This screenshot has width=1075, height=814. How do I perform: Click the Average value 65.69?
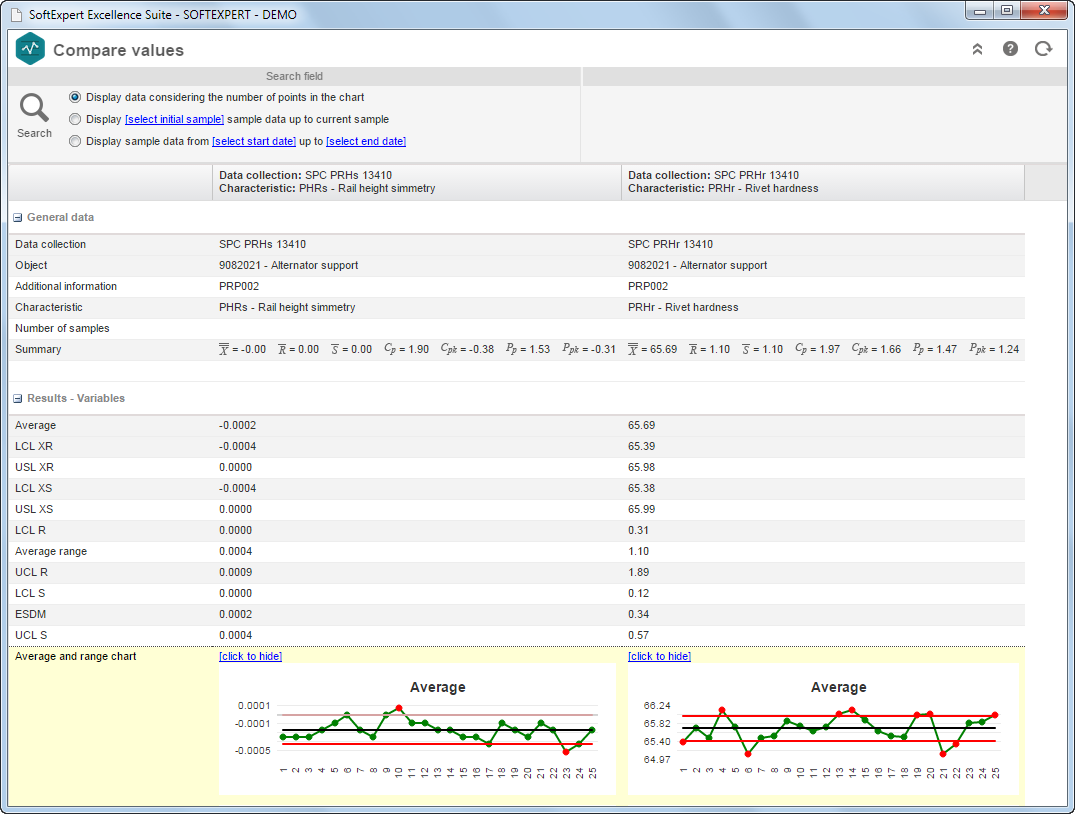[x=642, y=425]
